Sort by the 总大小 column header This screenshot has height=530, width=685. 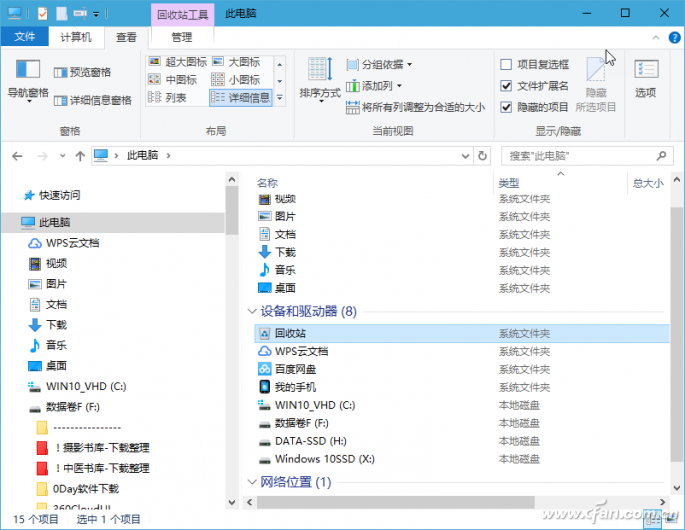tap(648, 183)
